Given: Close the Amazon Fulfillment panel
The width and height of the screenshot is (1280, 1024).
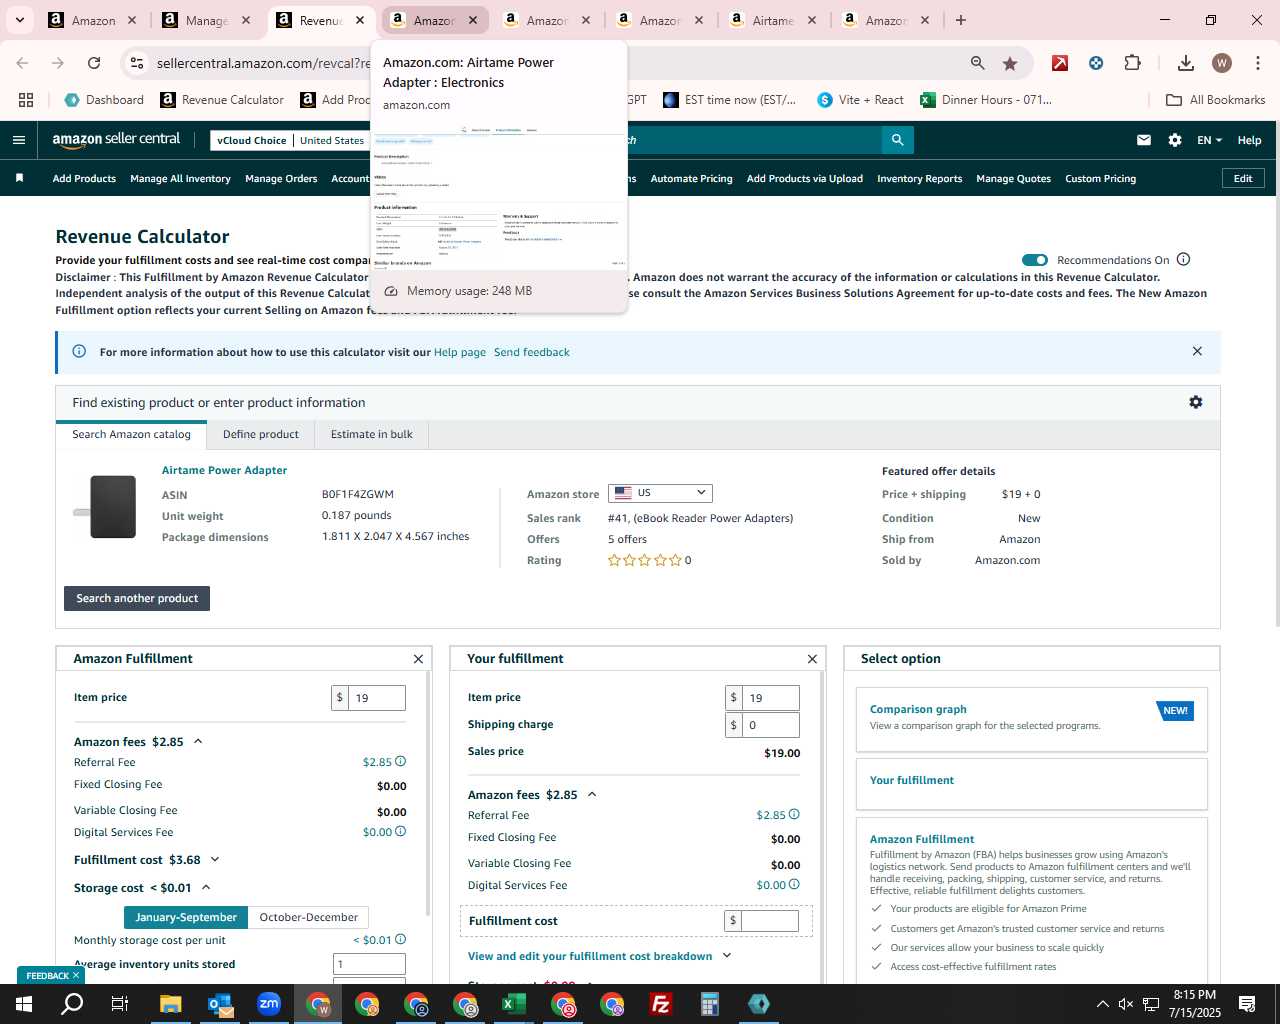Looking at the screenshot, I should 418,659.
